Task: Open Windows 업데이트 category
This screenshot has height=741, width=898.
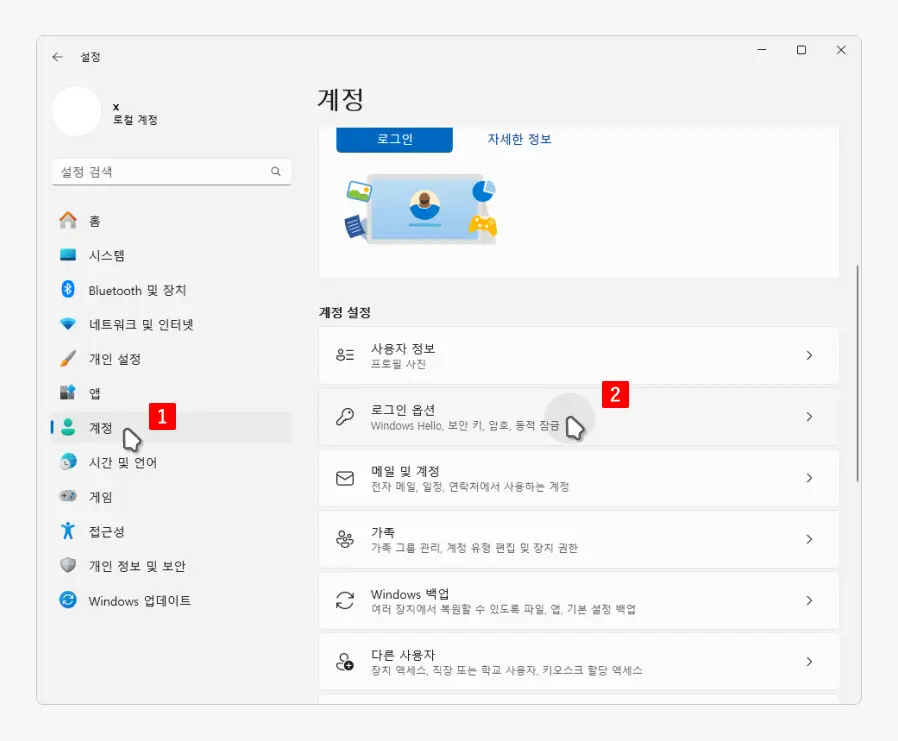Action: [x=171, y=600]
